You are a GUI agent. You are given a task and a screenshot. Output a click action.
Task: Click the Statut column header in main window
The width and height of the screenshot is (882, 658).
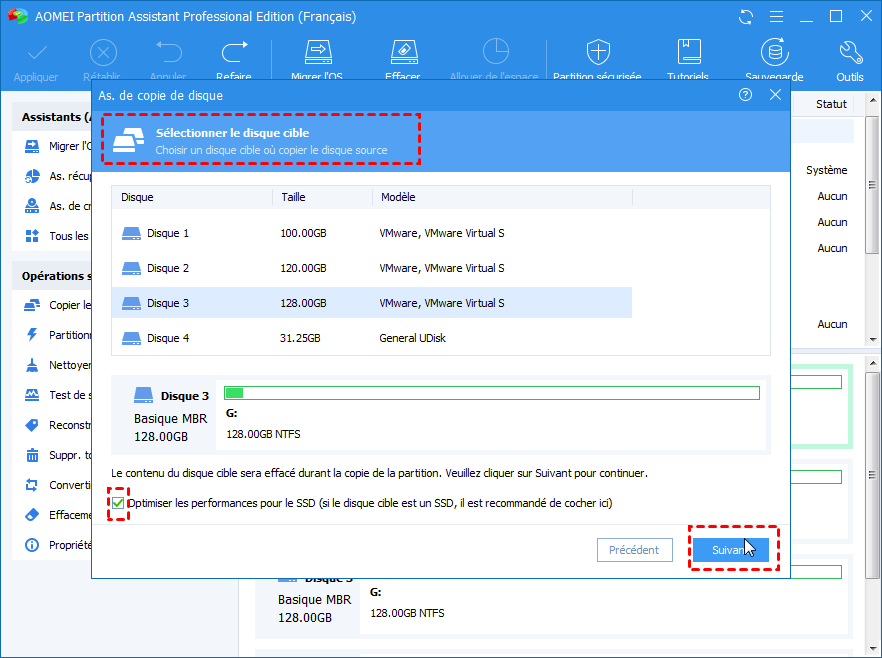[x=831, y=104]
